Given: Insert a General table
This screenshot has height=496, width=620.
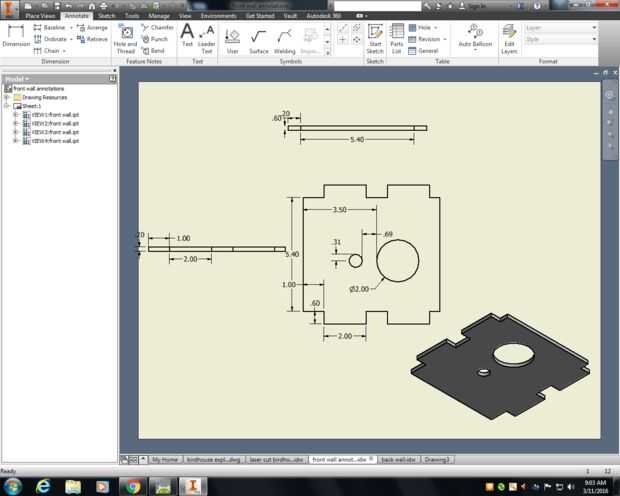Looking at the screenshot, I should (423, 51).
